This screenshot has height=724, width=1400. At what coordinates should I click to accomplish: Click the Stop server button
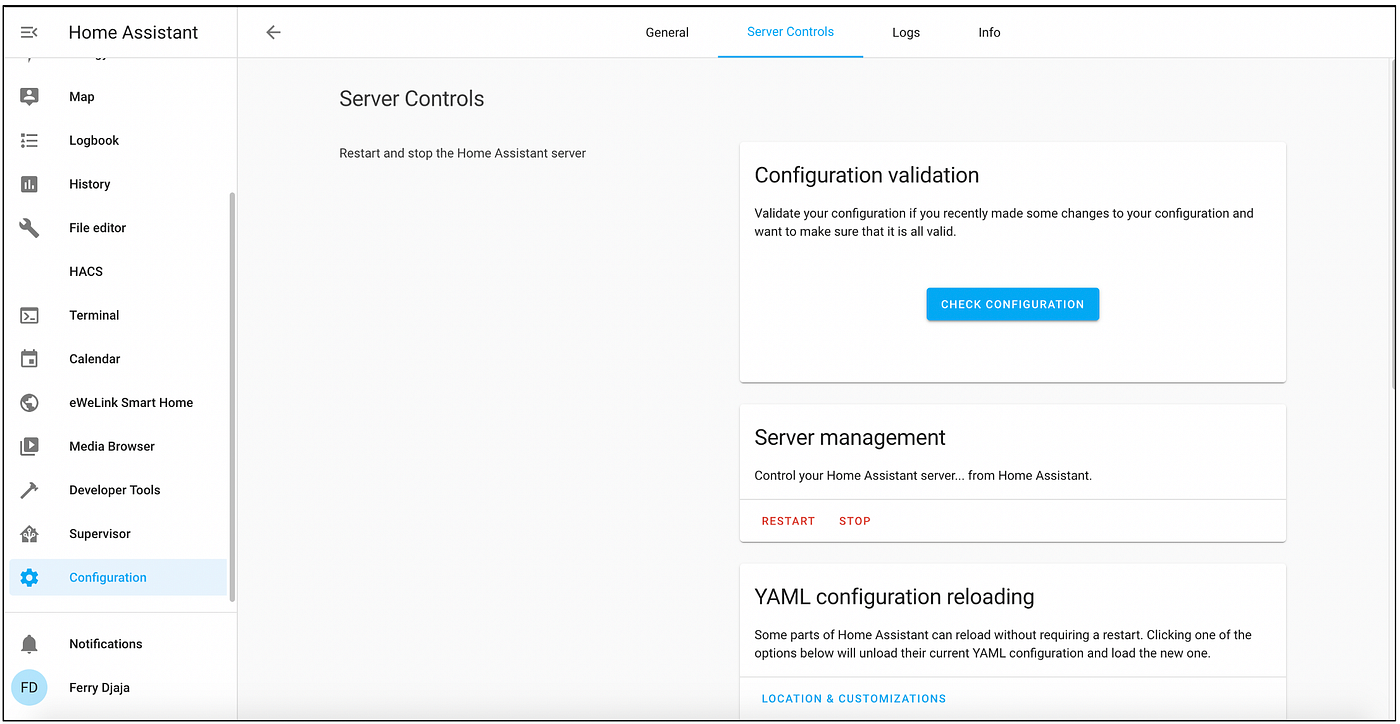coord(855,521)
